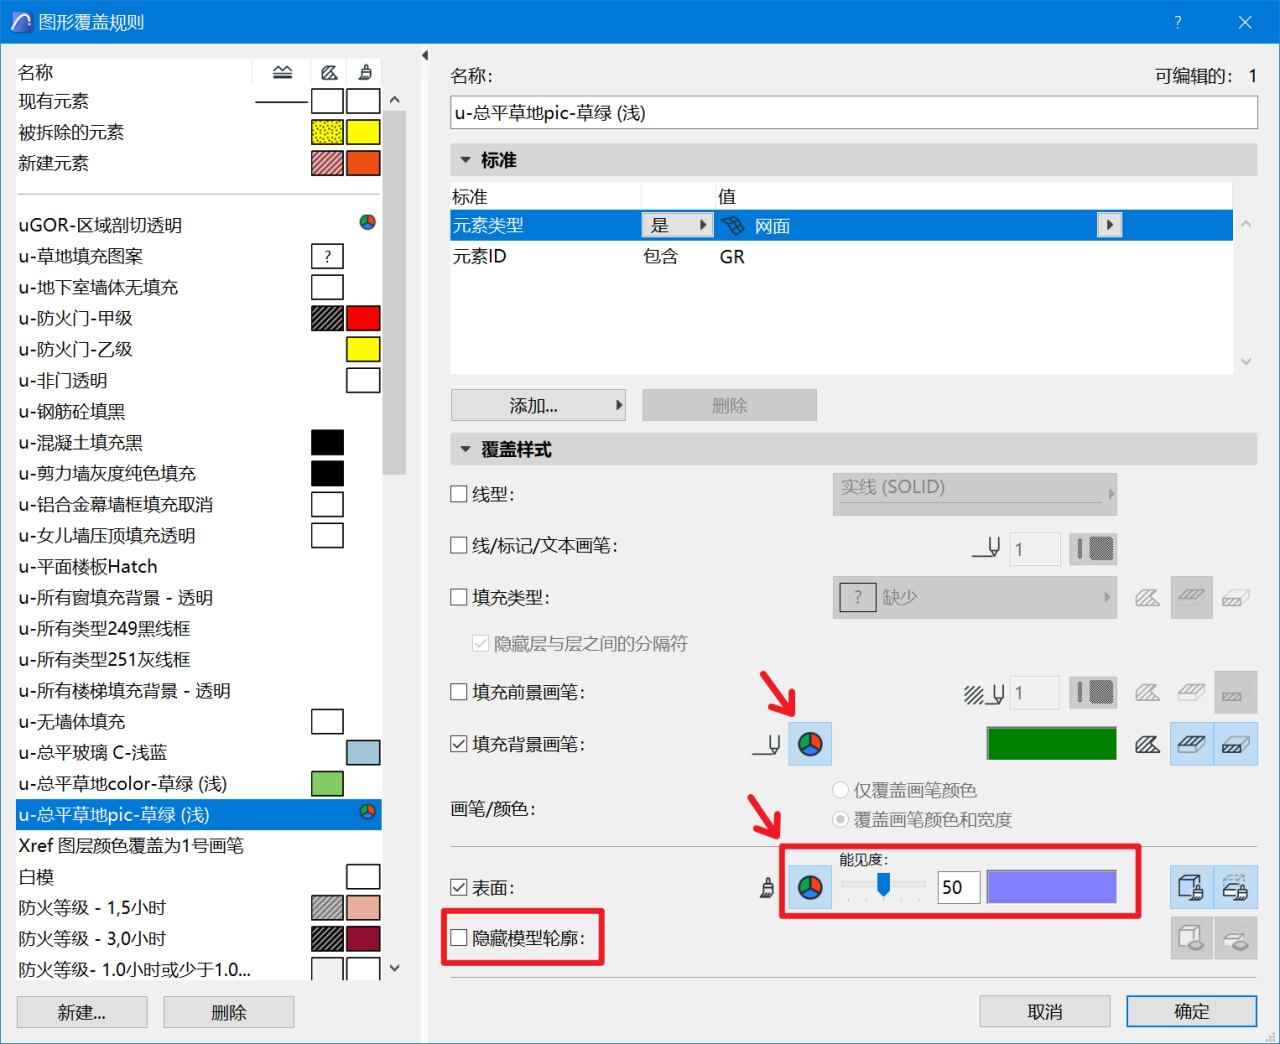Open the 添加... criteria dropdown
Screen dimensions: 1280x1044
[x=537, y=404]
